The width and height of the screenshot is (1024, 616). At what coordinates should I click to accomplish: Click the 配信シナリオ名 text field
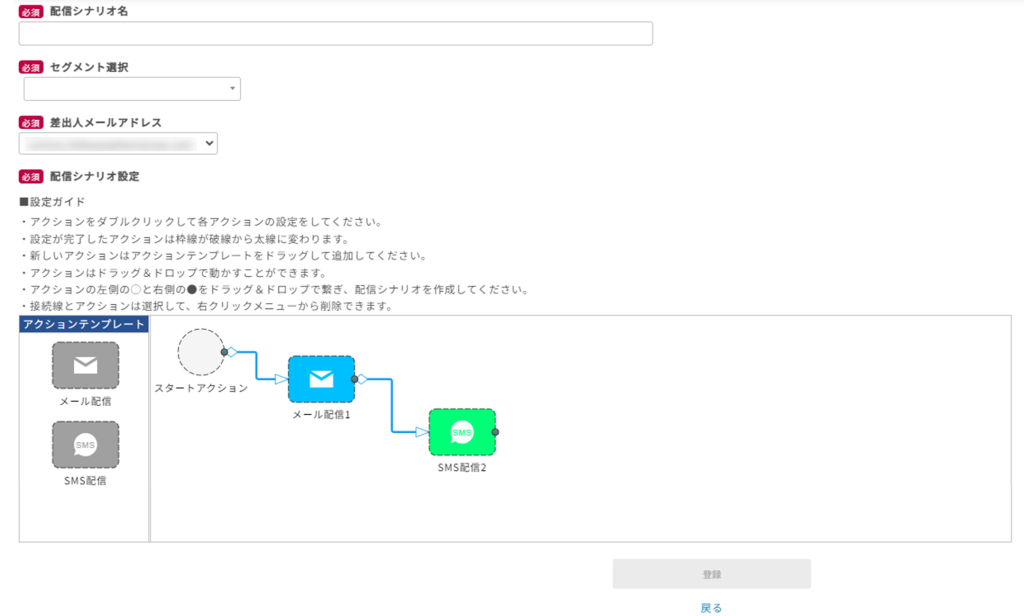click(336, 33)
